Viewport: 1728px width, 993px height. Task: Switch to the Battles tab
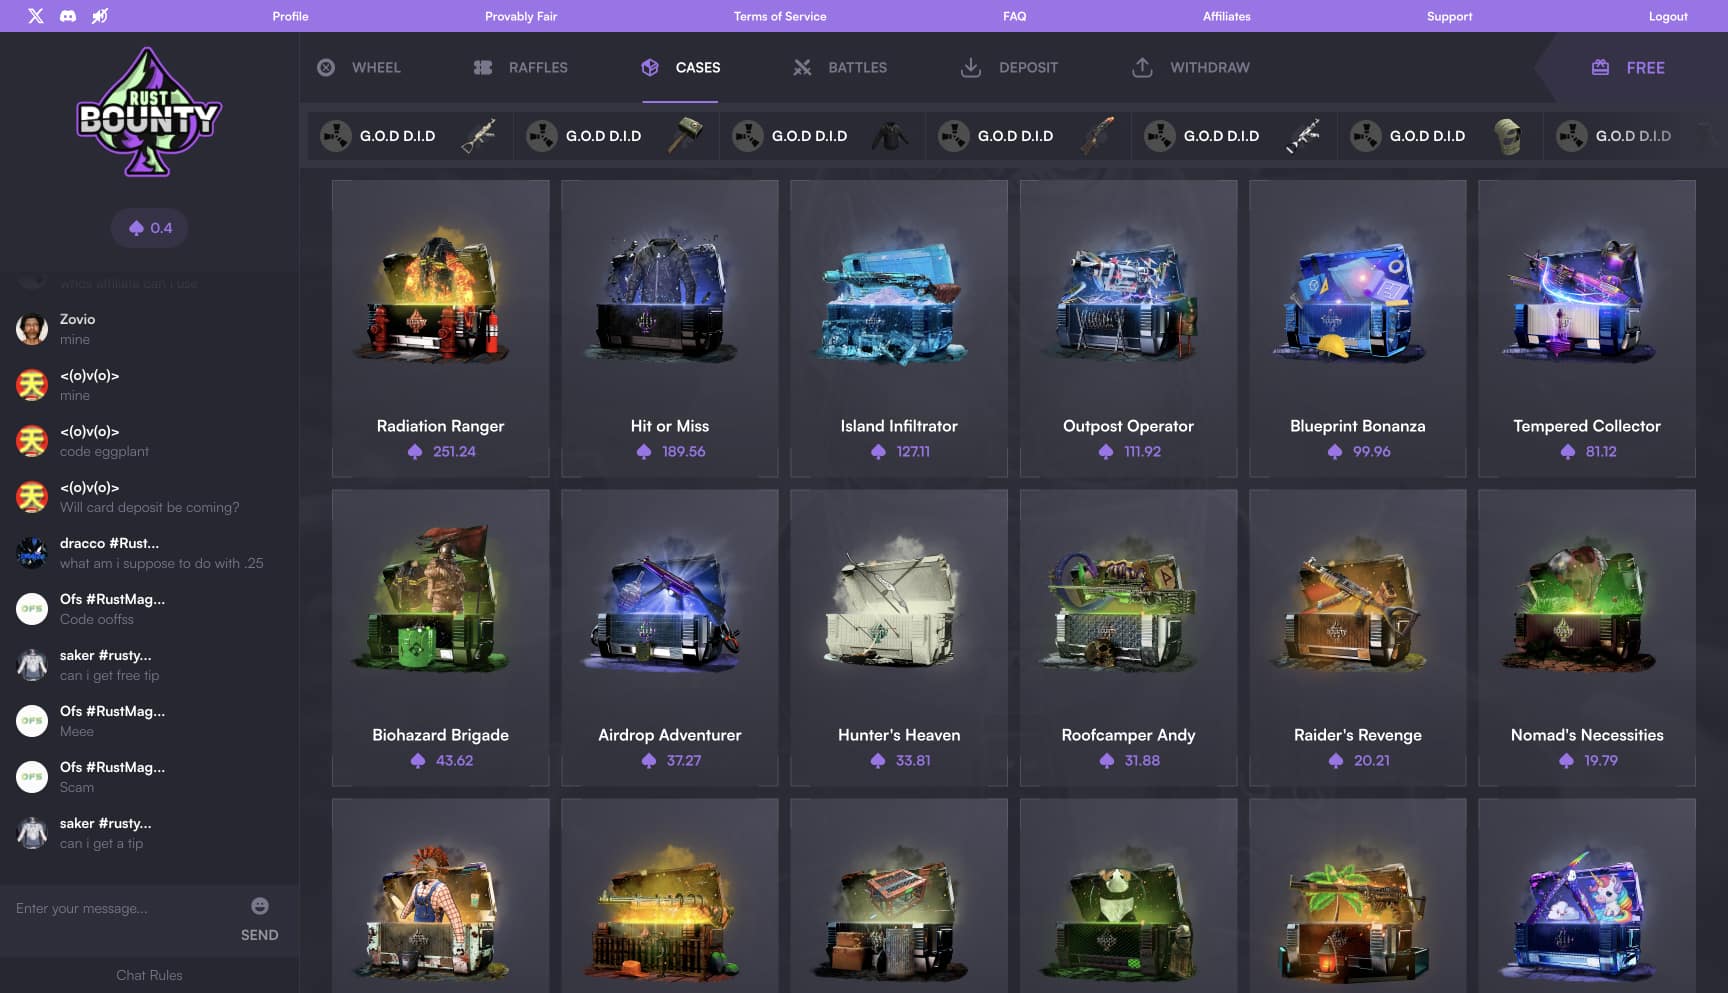tap(840, 67)
